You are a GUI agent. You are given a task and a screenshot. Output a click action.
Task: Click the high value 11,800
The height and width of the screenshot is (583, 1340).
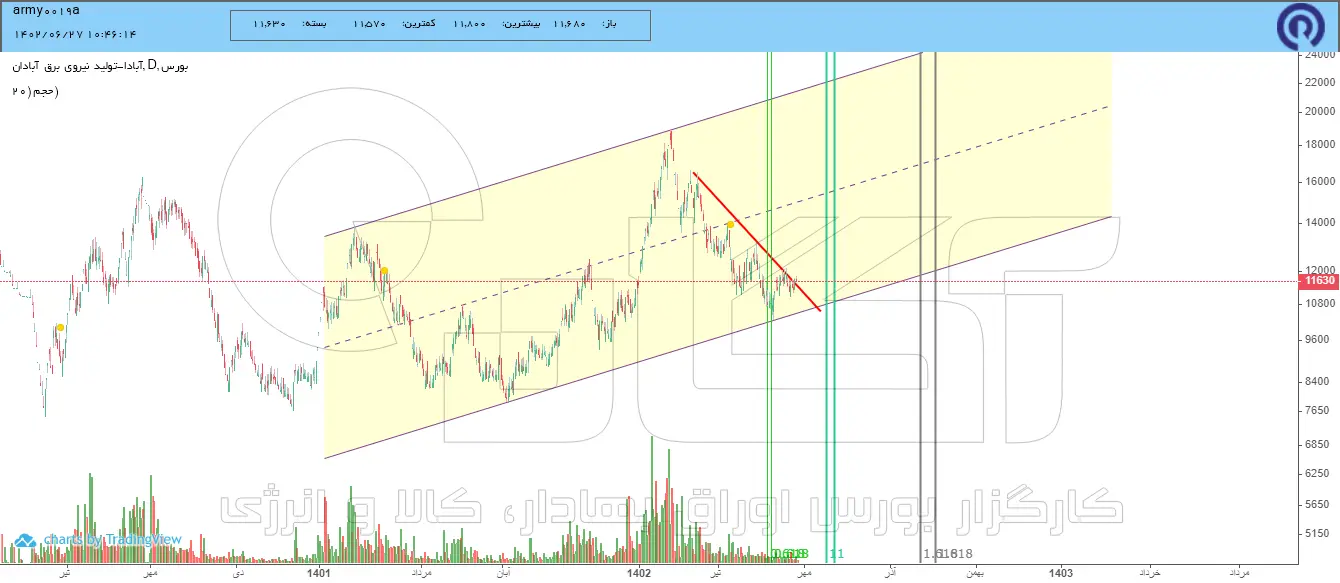point(468,23)
